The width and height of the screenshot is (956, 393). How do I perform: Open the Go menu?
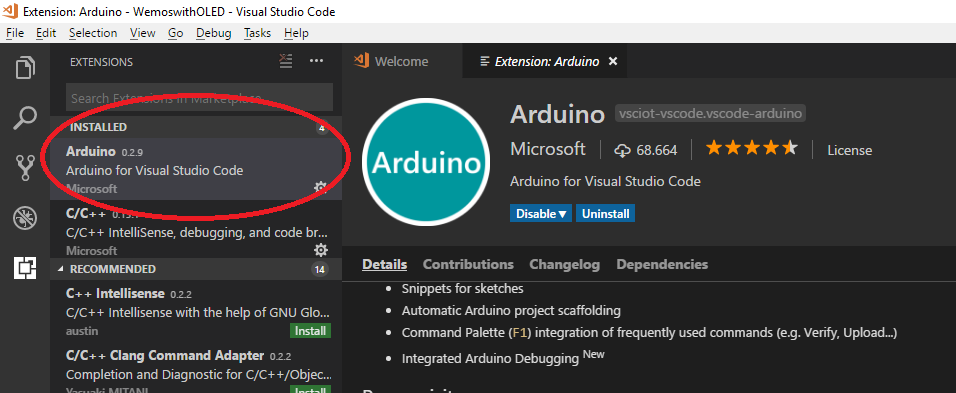[176, 33]
